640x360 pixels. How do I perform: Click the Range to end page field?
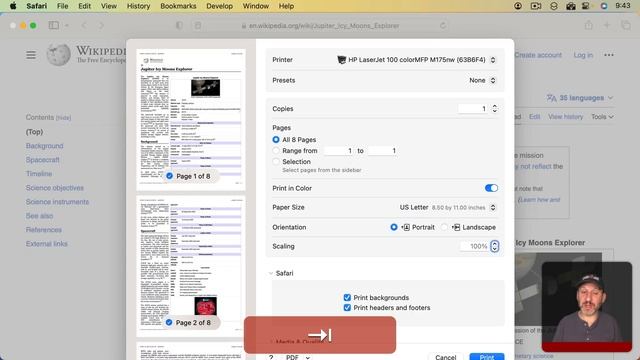coord(382,151)
